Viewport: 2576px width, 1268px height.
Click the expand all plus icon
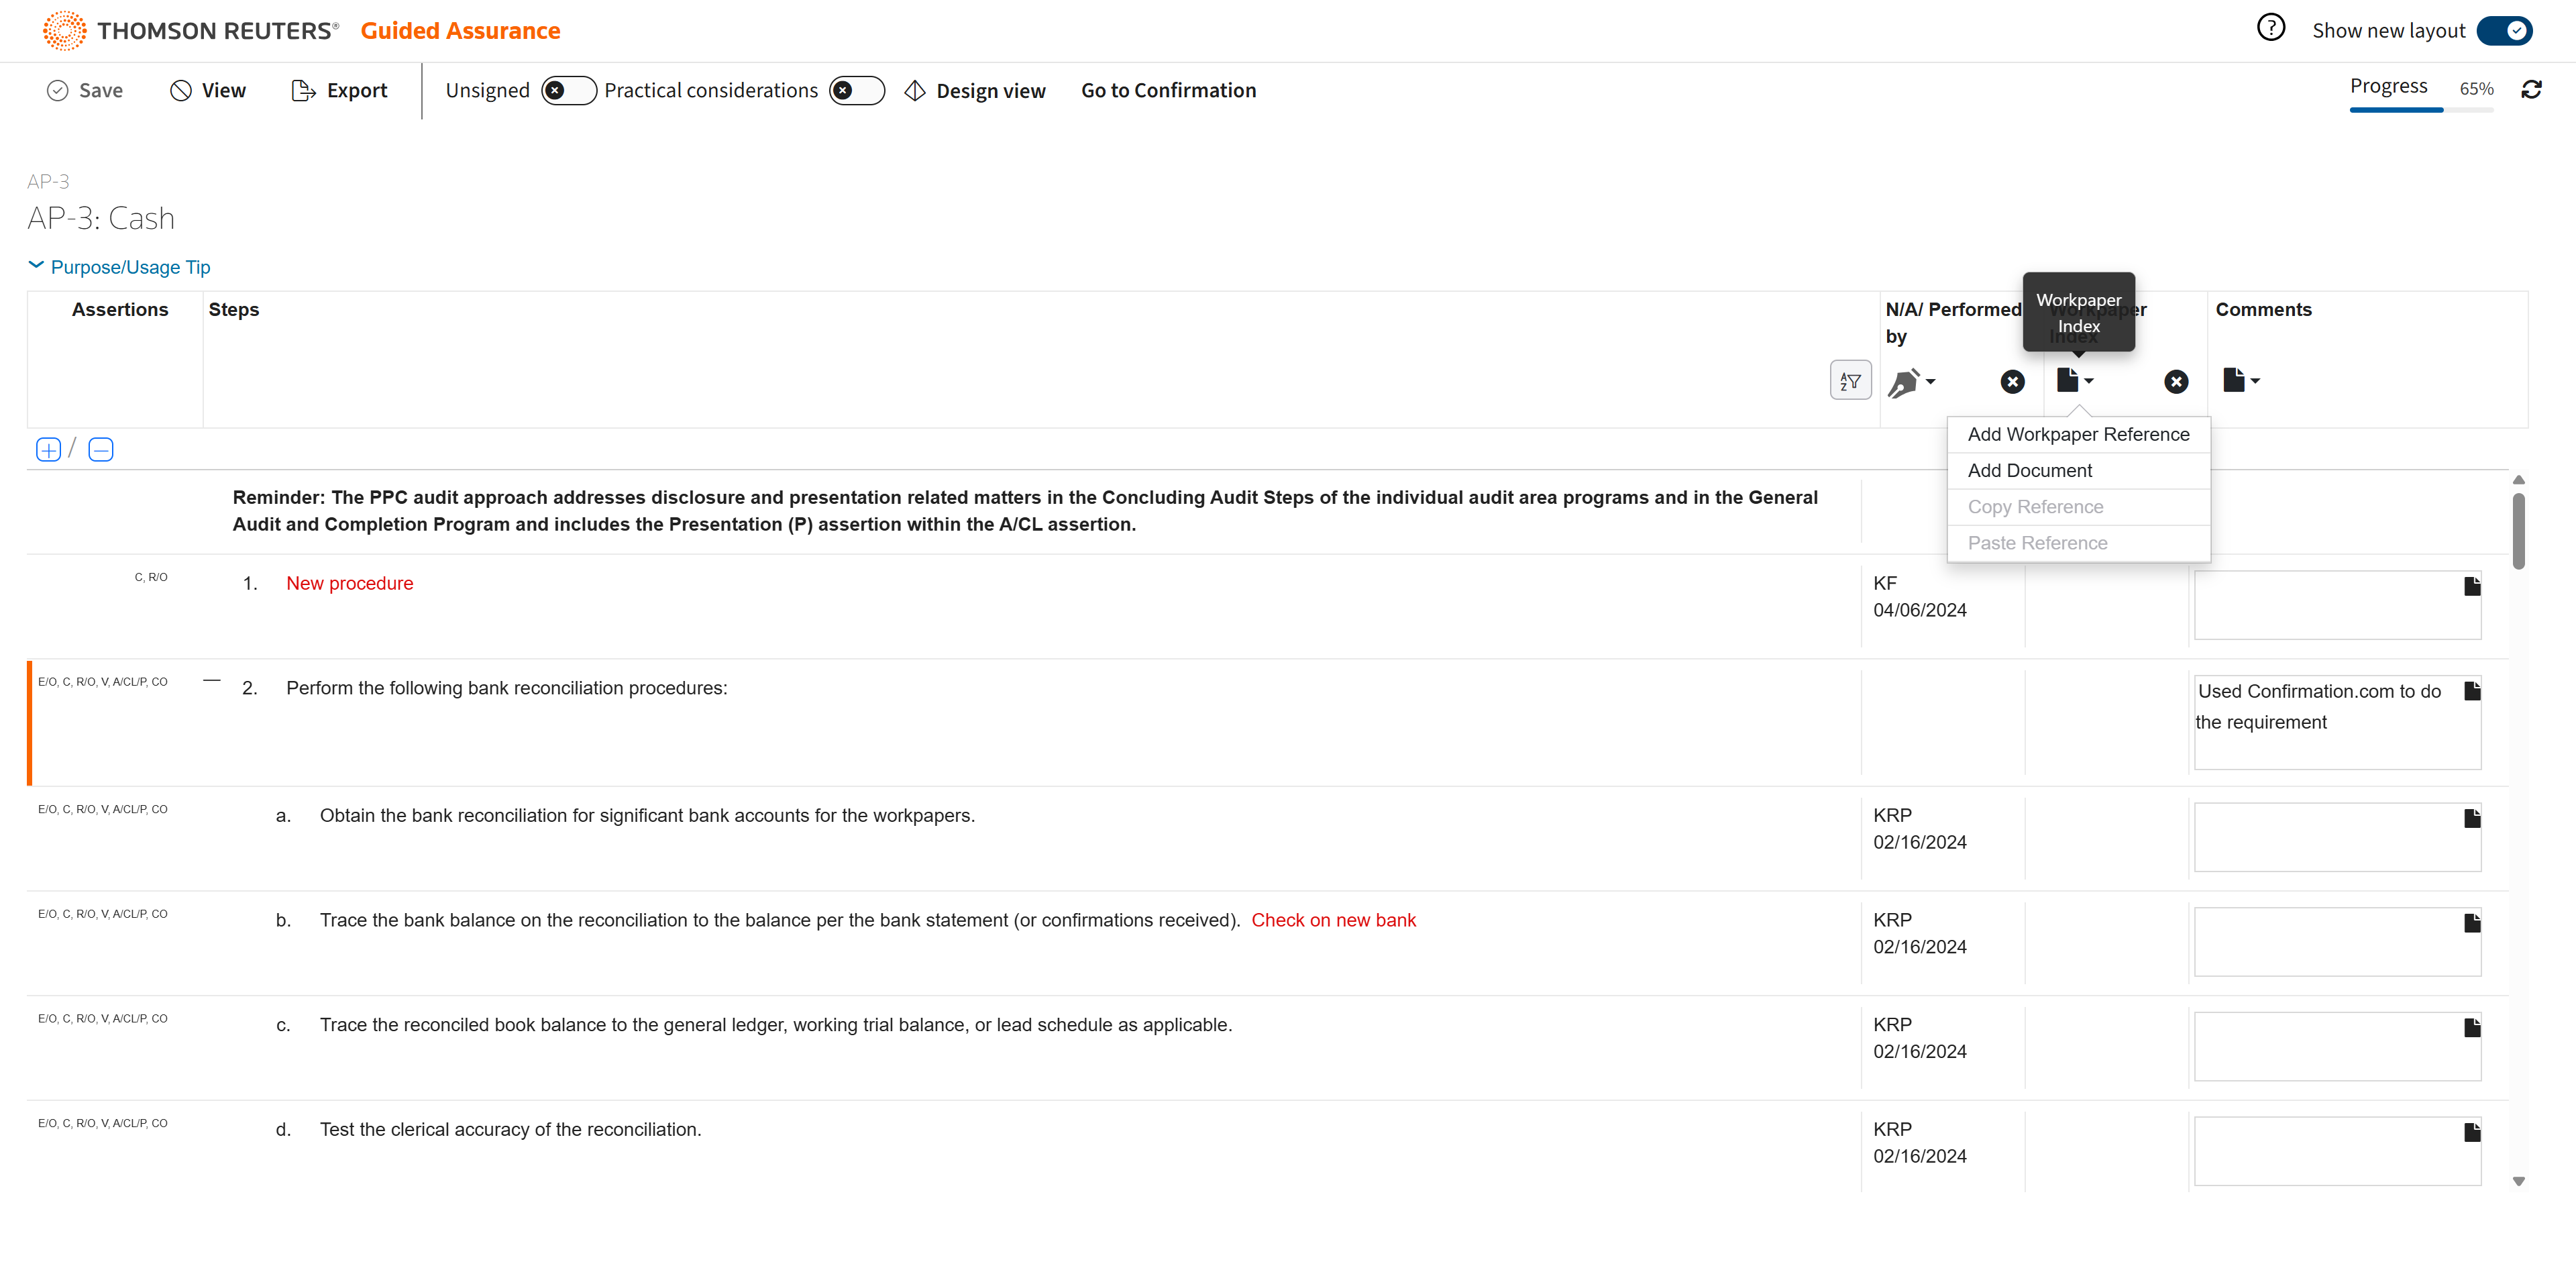point(48,450)
